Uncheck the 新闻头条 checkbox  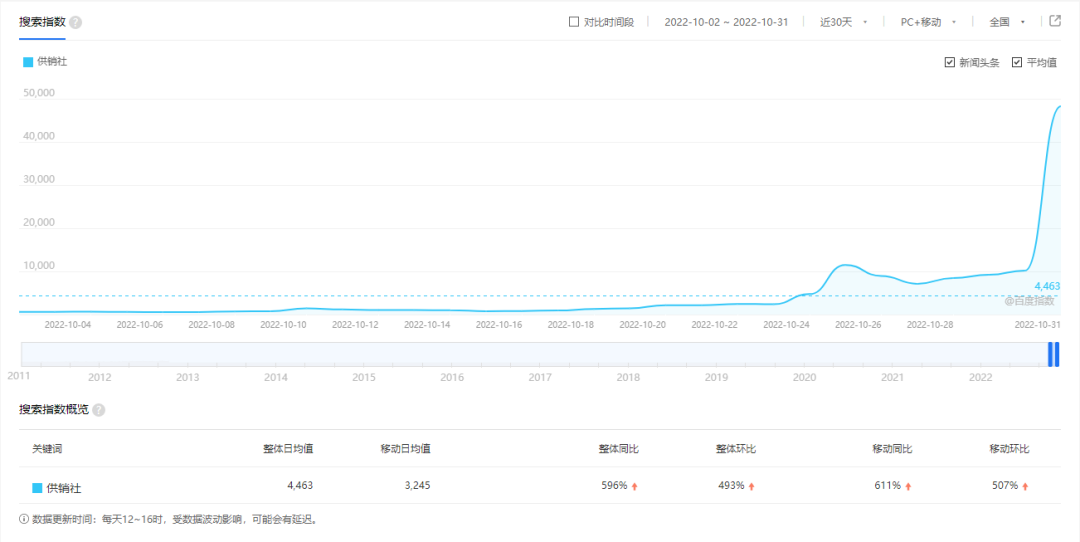coord(949,62)
